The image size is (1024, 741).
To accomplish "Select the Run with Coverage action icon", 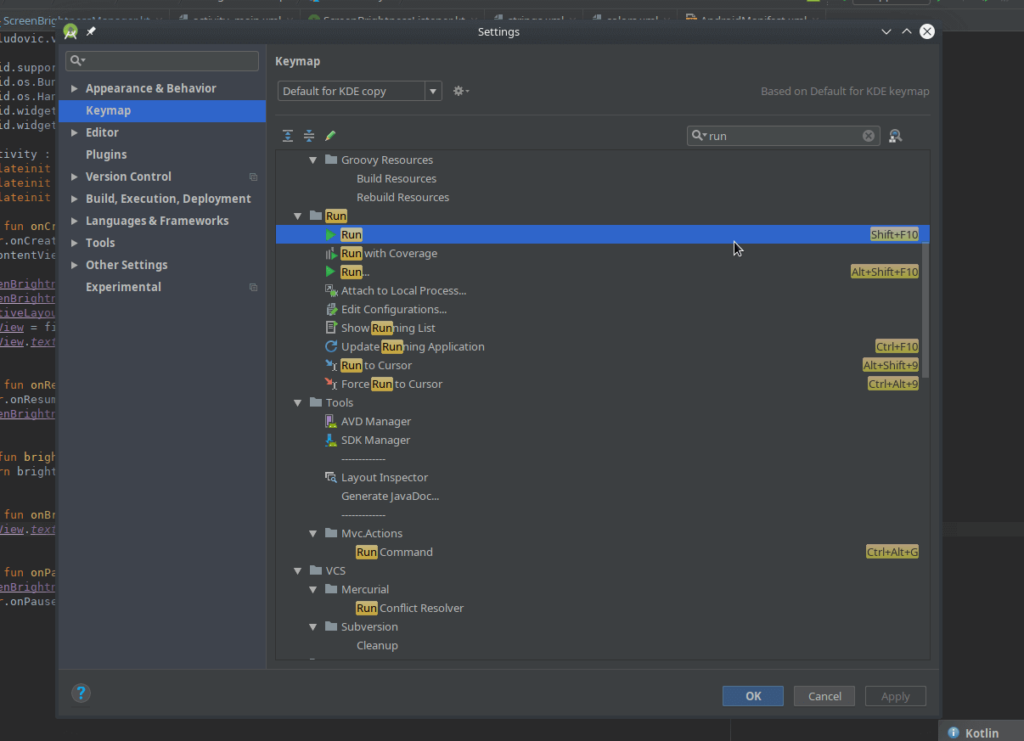I will tap(331, 253).
